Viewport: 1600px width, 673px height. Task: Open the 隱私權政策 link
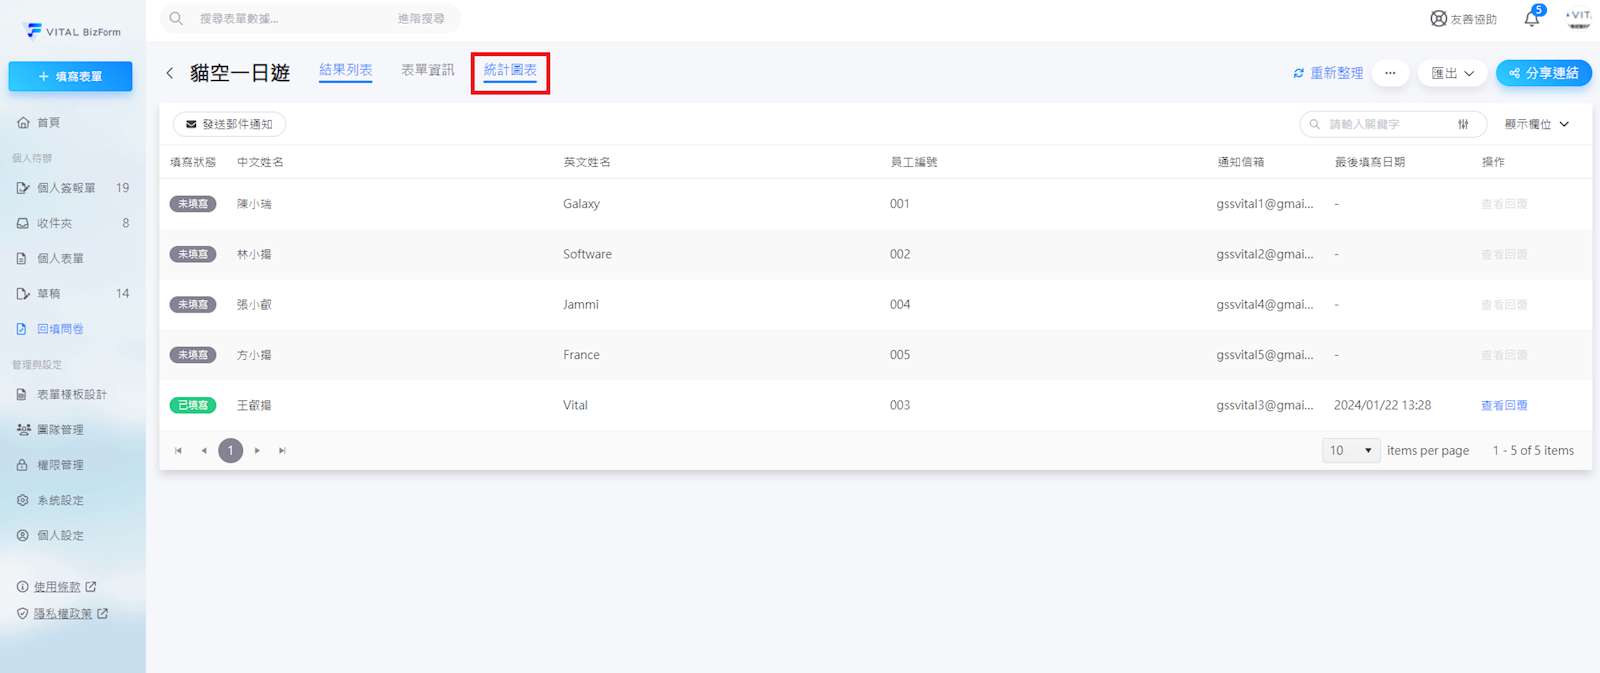[x=63, y=614]
